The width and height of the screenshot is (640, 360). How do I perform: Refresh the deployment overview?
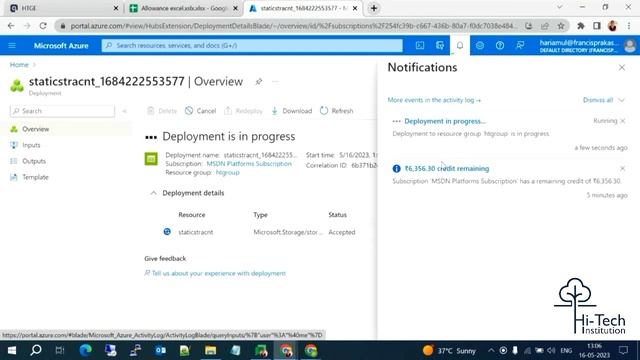tap(337, 111)
